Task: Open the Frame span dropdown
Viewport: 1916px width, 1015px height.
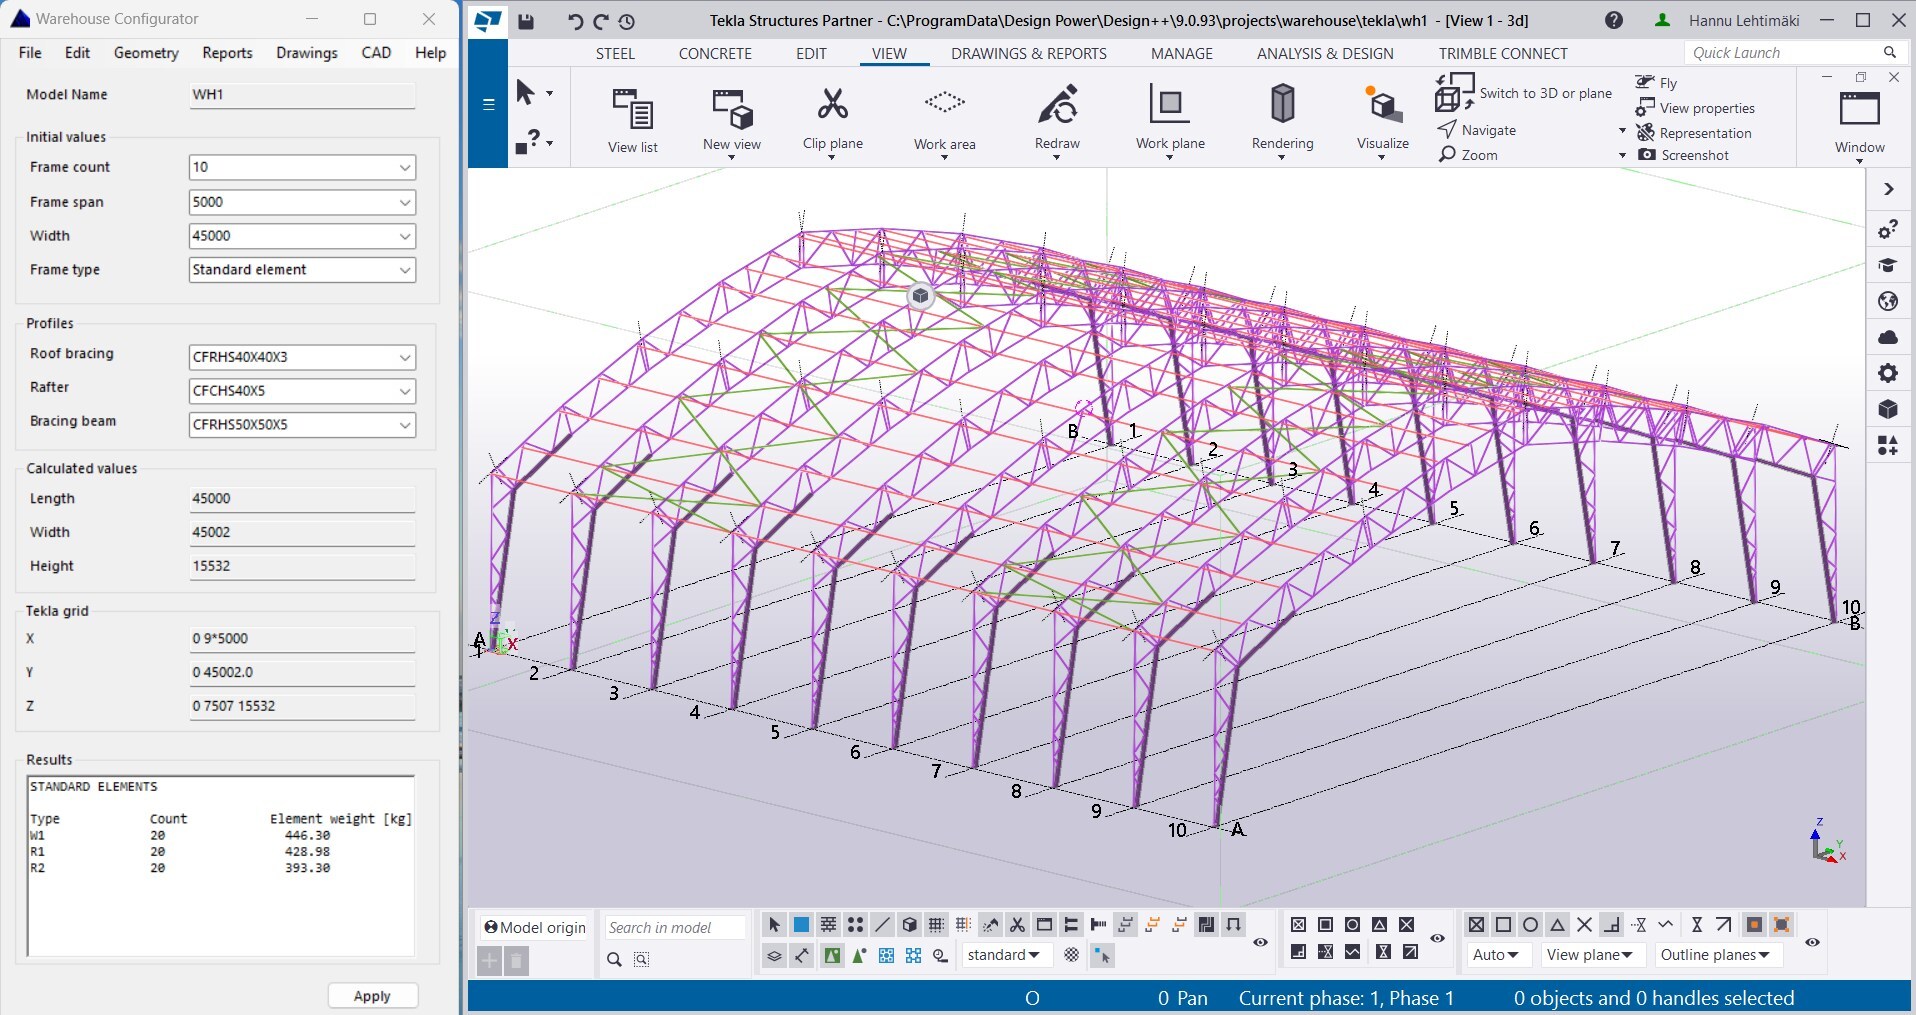Action: point(302,202)
